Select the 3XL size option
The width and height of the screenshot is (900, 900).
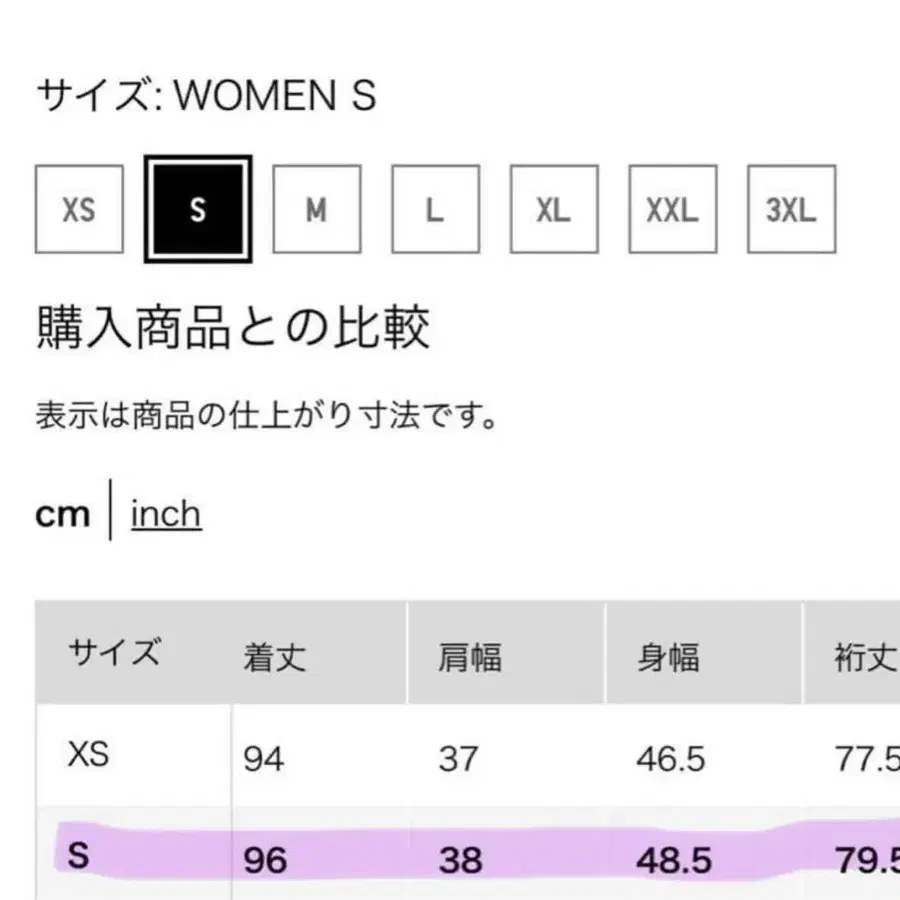point(791,209)
